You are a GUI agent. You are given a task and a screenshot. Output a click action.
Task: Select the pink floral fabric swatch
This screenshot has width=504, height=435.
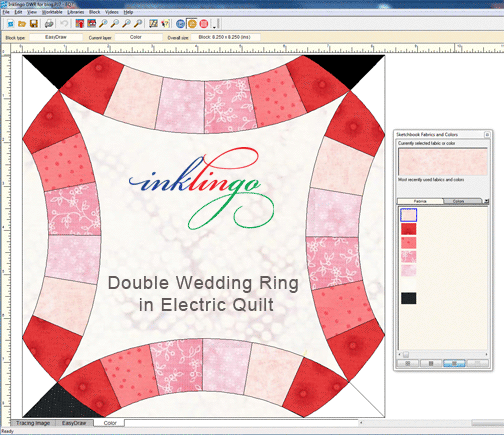pos(409,257)
